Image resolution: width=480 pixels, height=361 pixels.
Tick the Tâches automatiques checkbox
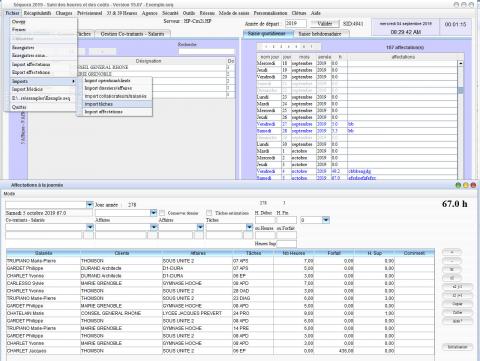click(x=209, y=213)
